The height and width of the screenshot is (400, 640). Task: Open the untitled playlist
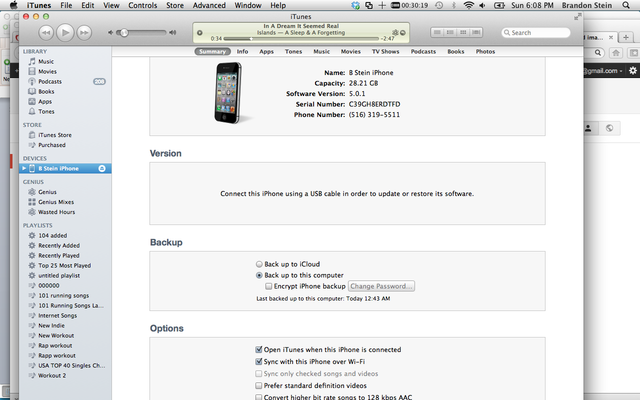tap(59, 276)
